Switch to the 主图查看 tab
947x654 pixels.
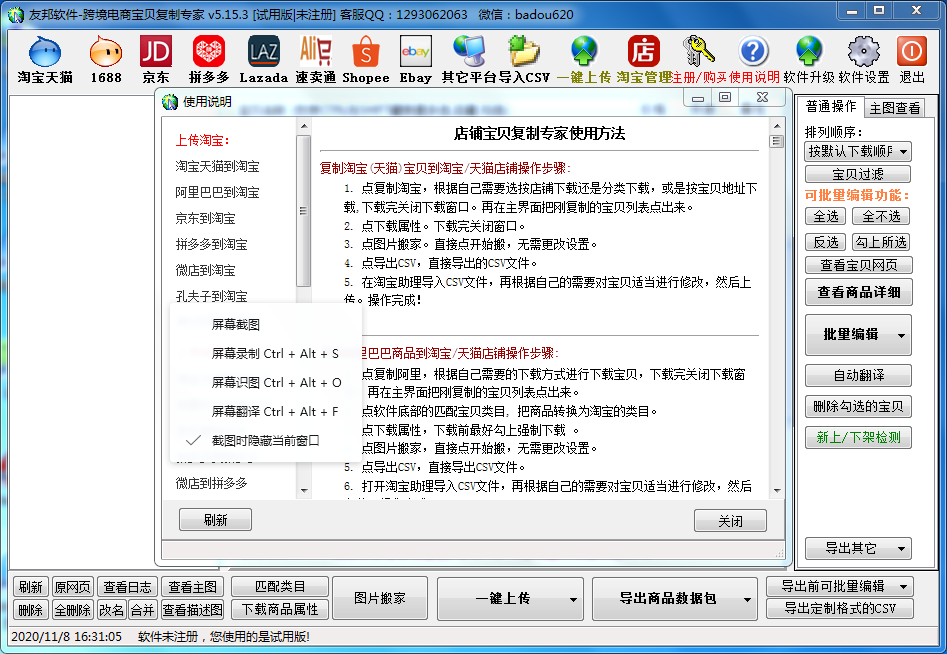click(x=895, y=108)
